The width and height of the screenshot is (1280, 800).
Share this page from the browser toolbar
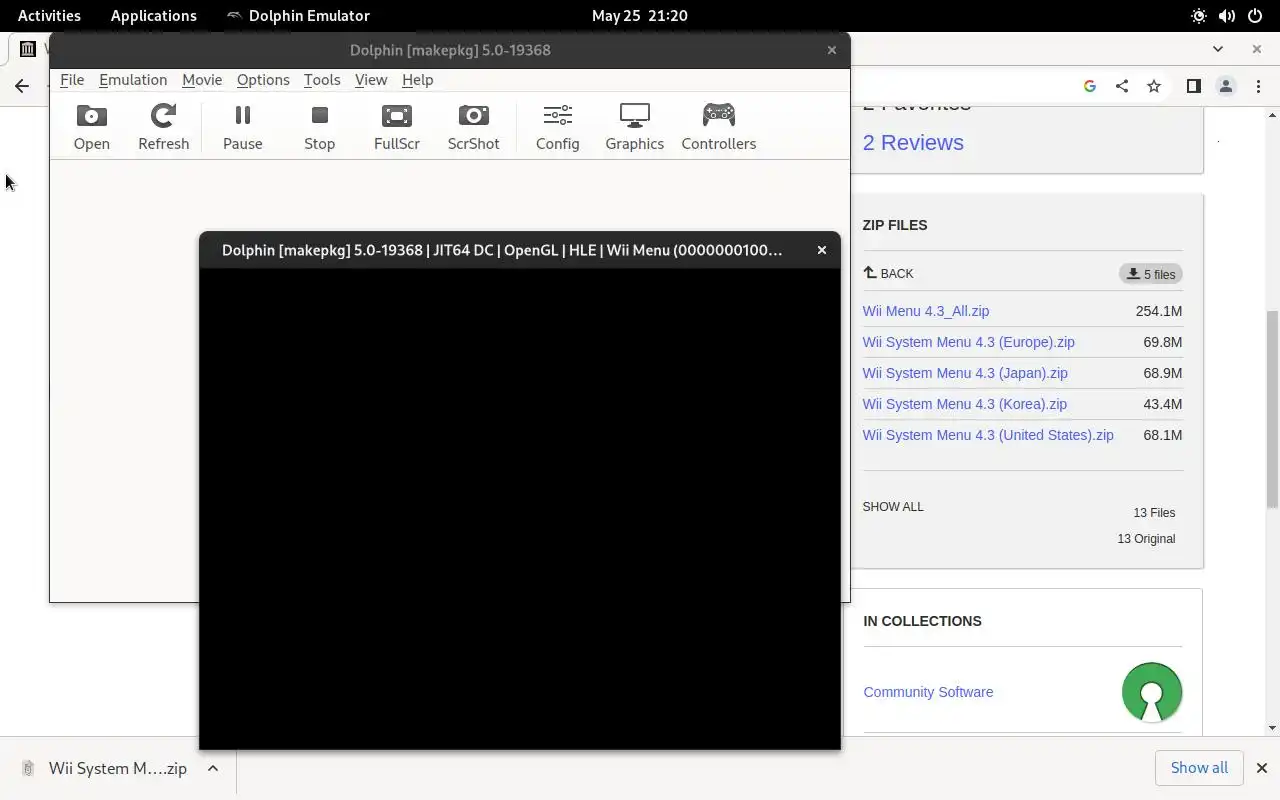tap(1122, 86)
